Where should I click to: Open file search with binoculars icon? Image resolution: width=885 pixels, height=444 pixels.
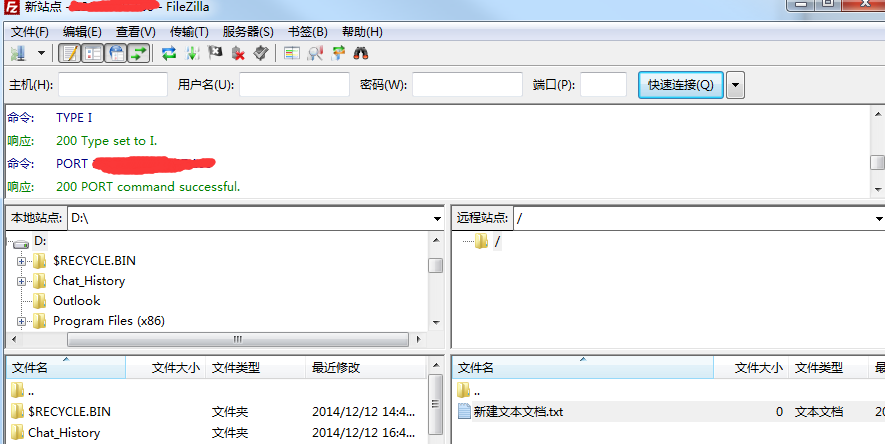point(361,53)
